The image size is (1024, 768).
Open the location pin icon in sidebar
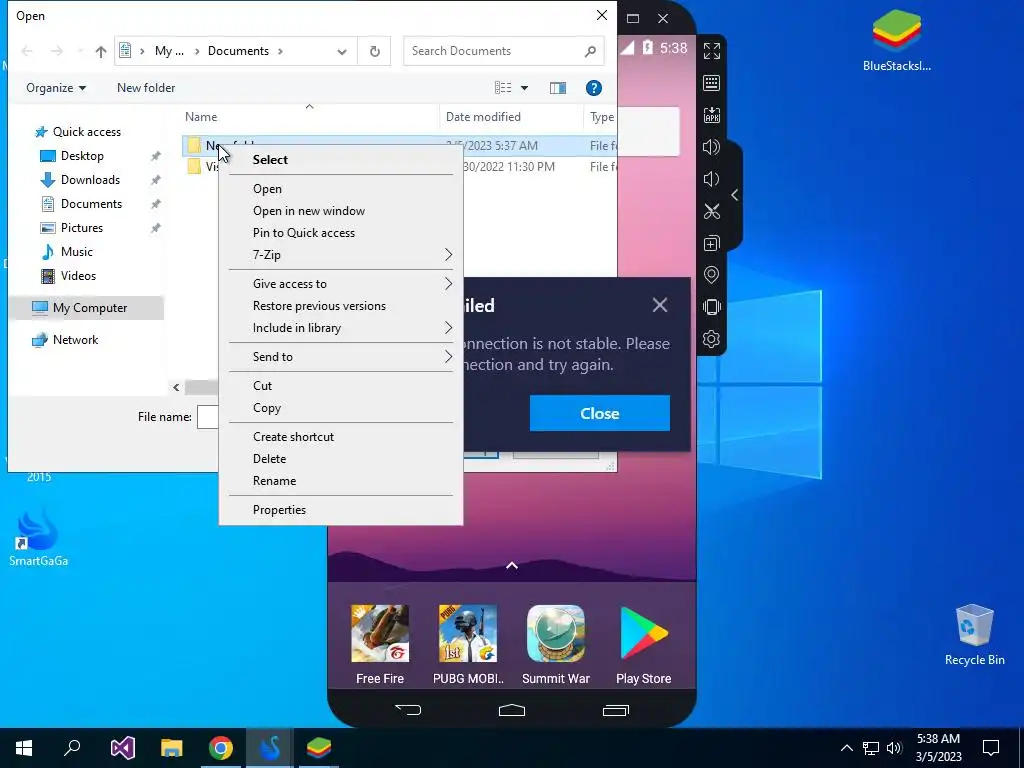point(711,275)
